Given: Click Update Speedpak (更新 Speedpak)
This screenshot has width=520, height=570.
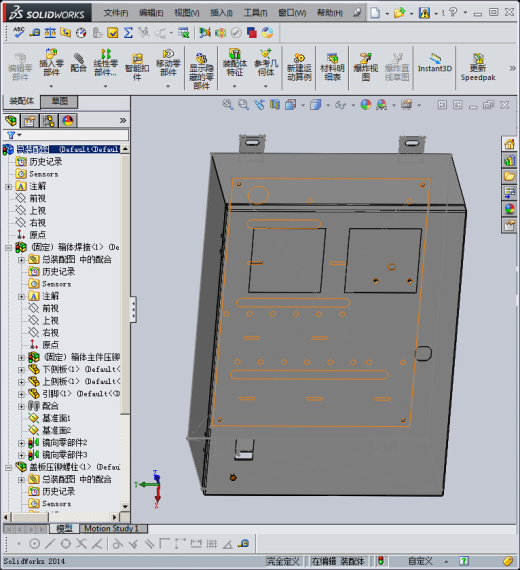Looking at the screenshot, I should coord(478,67).
